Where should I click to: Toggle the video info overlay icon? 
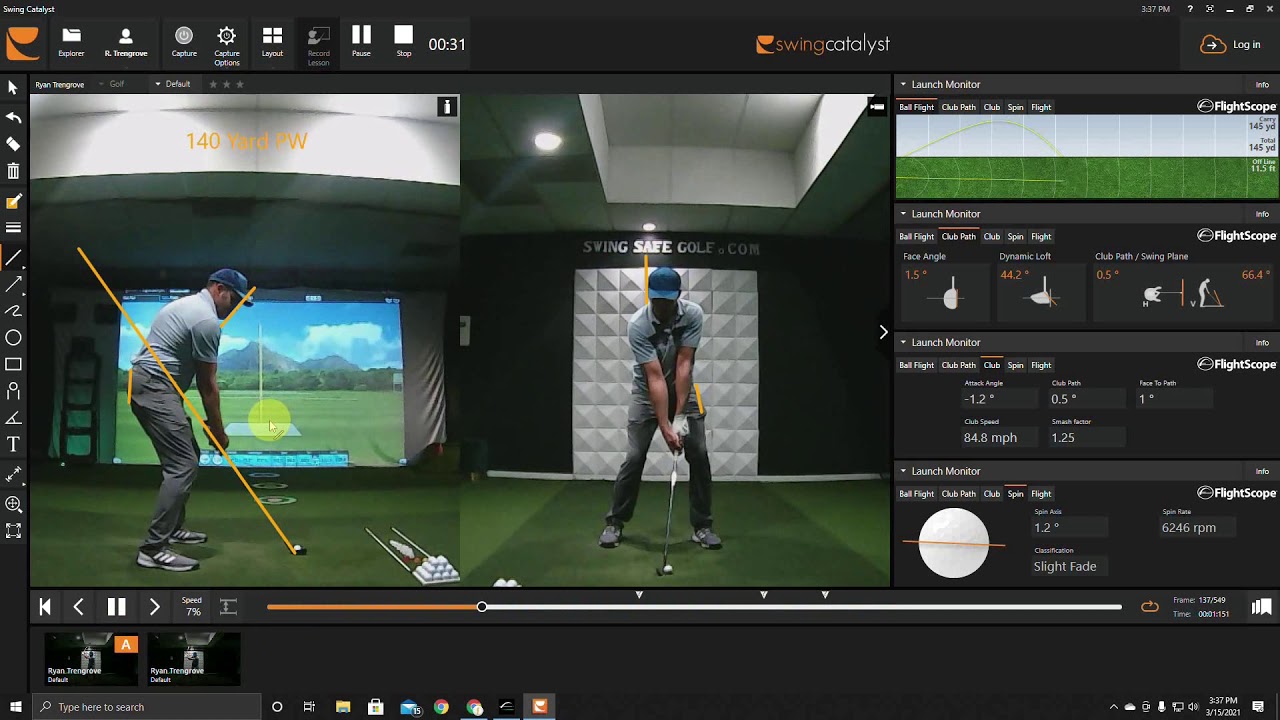(x=447, y=107)
